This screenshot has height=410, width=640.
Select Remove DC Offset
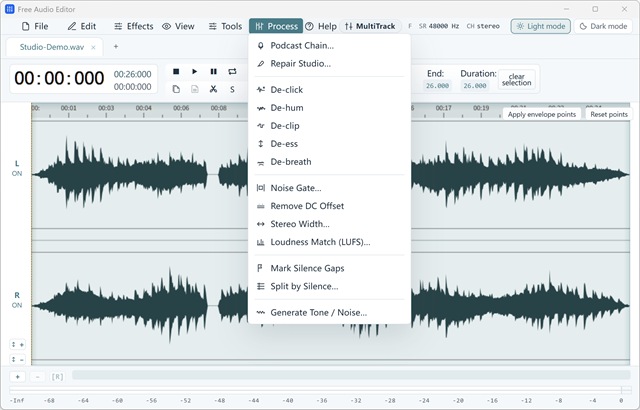coord(329,206)
